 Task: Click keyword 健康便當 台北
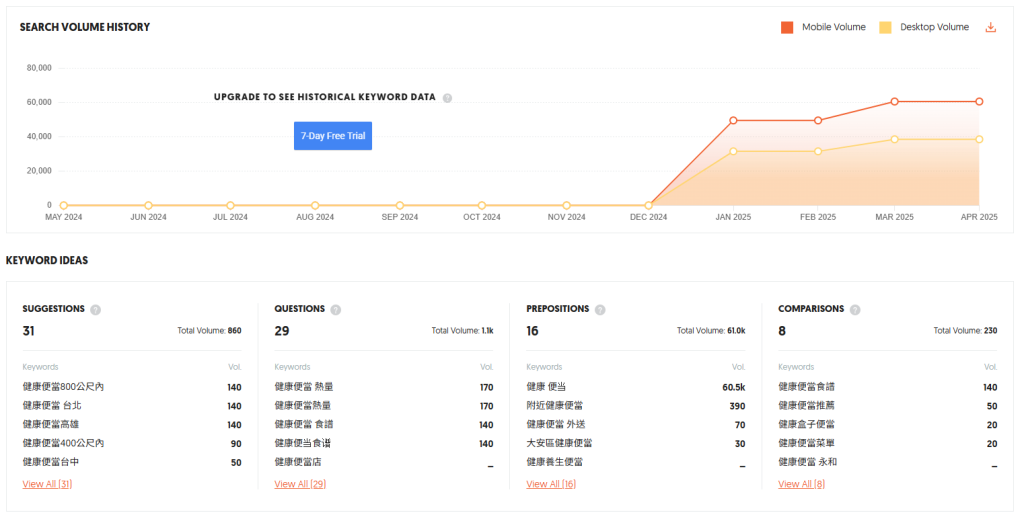pos(52,406)
